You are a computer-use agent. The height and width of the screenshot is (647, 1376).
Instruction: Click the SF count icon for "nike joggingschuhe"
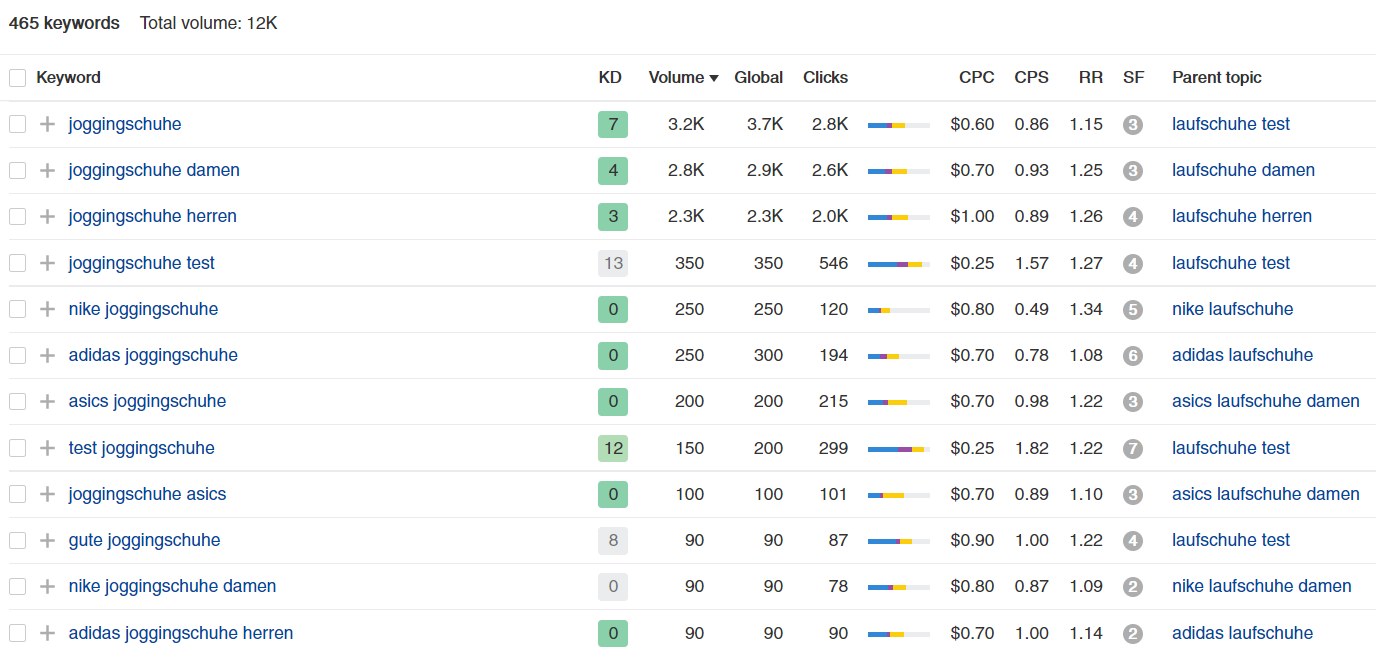click(1133, 309)
